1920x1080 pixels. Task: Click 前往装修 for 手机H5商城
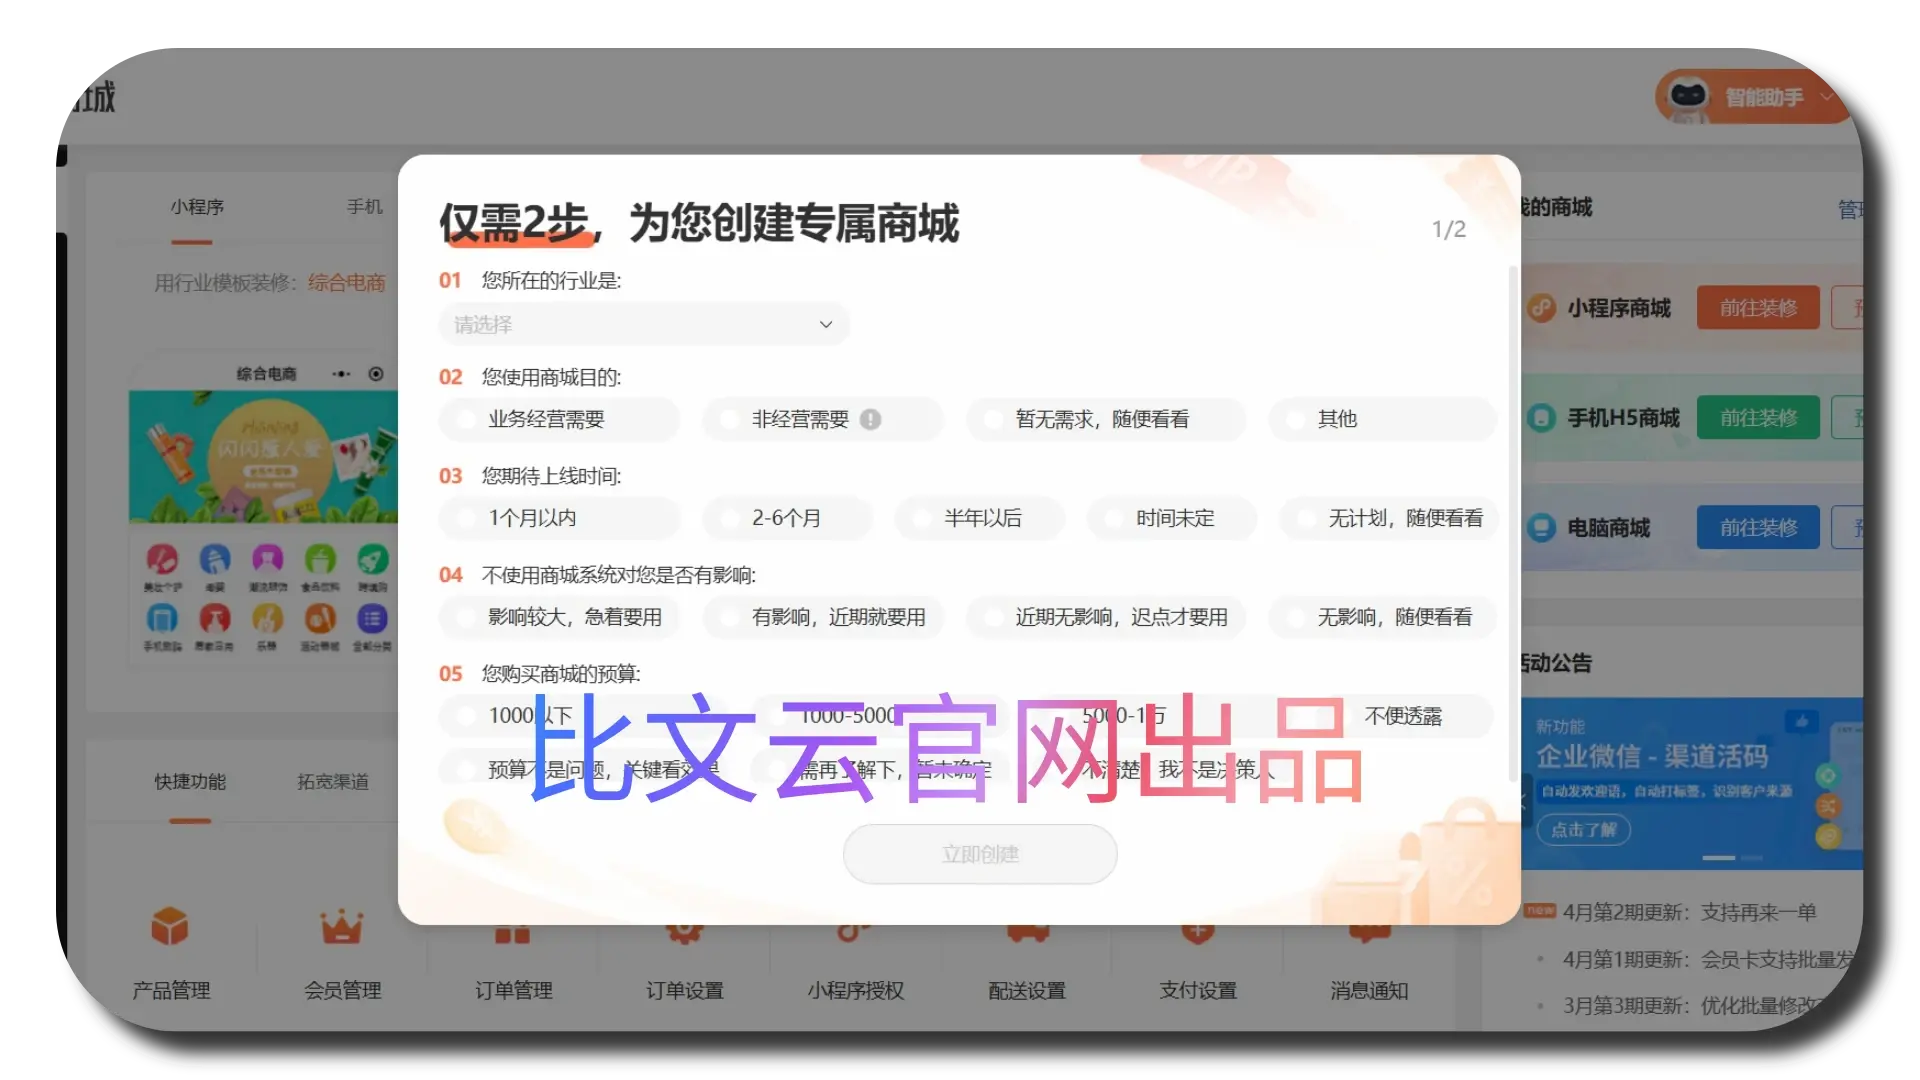pos(1758,418)
